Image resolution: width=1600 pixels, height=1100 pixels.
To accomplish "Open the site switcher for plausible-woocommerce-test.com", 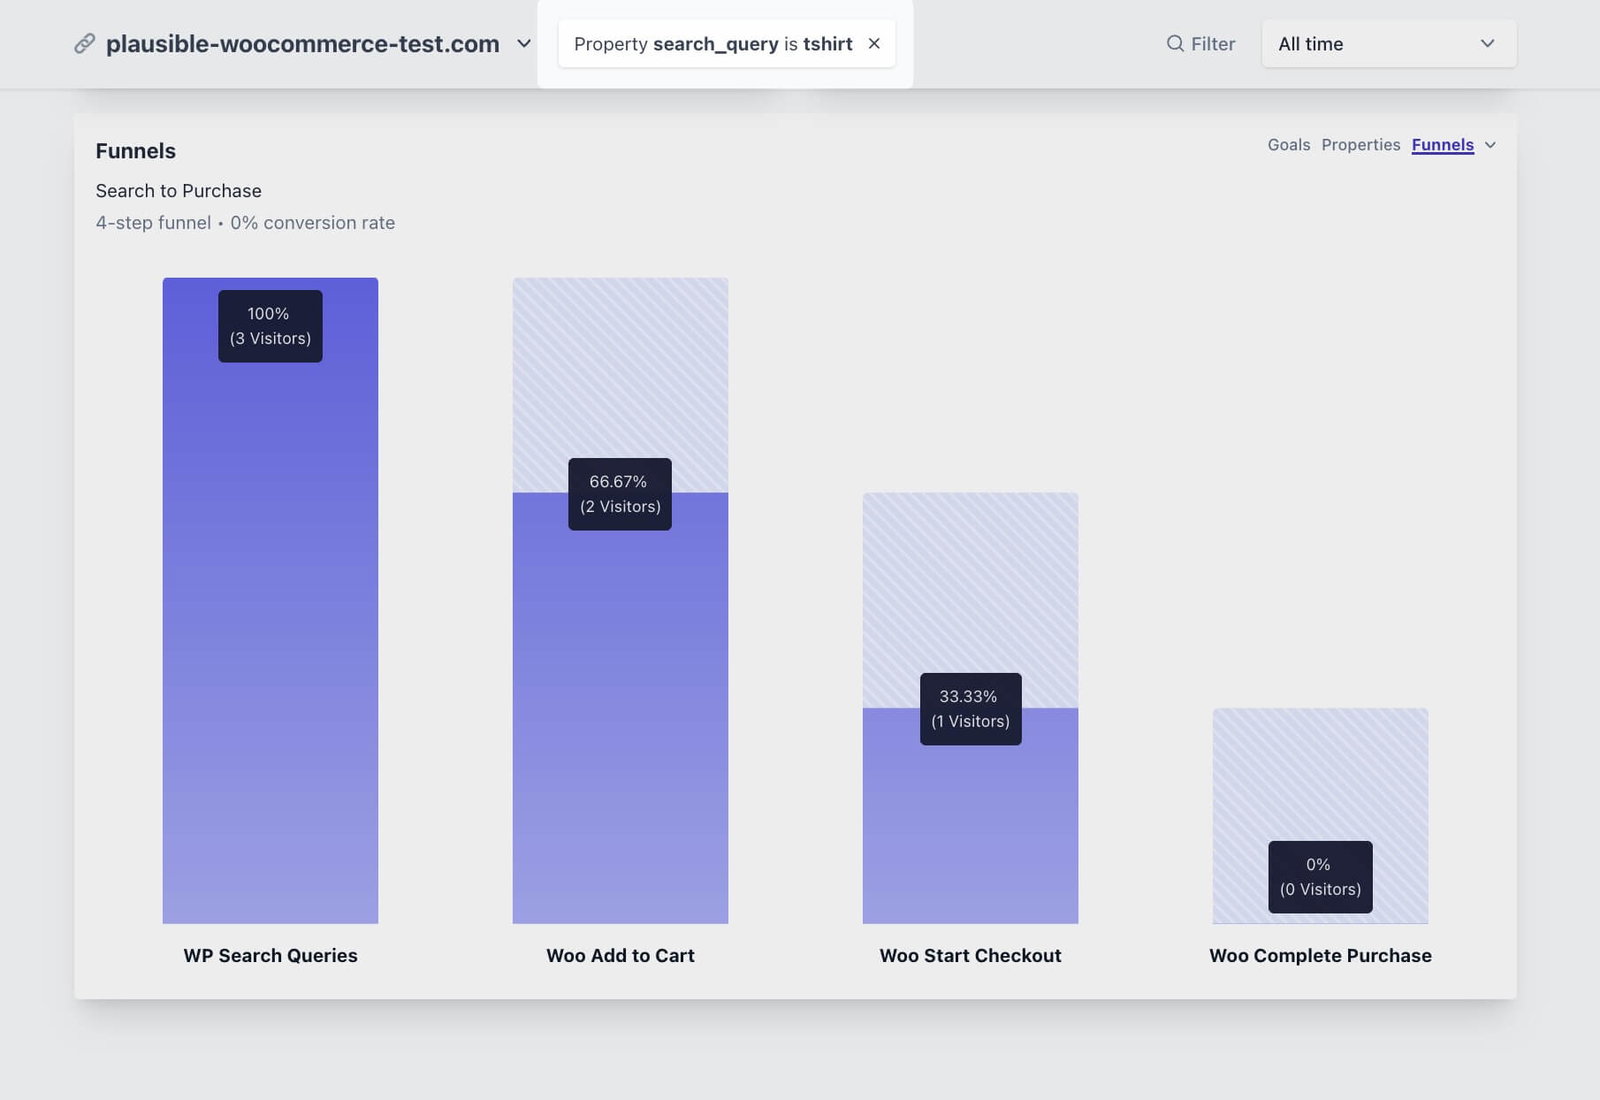I will 524,44.
